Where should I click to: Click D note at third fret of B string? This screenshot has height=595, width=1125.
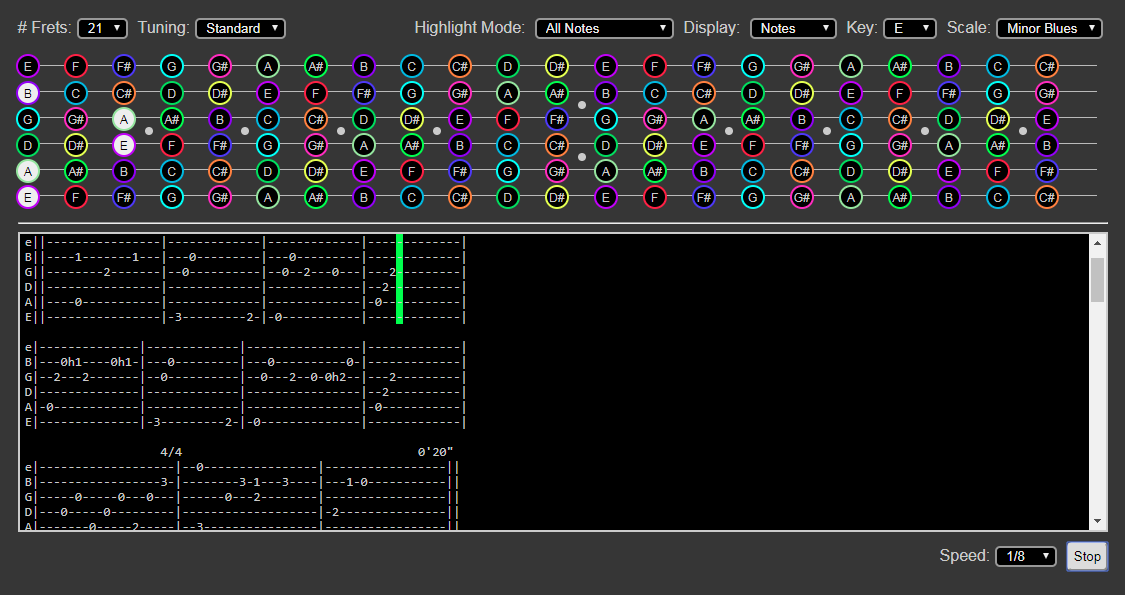point(171,93)
